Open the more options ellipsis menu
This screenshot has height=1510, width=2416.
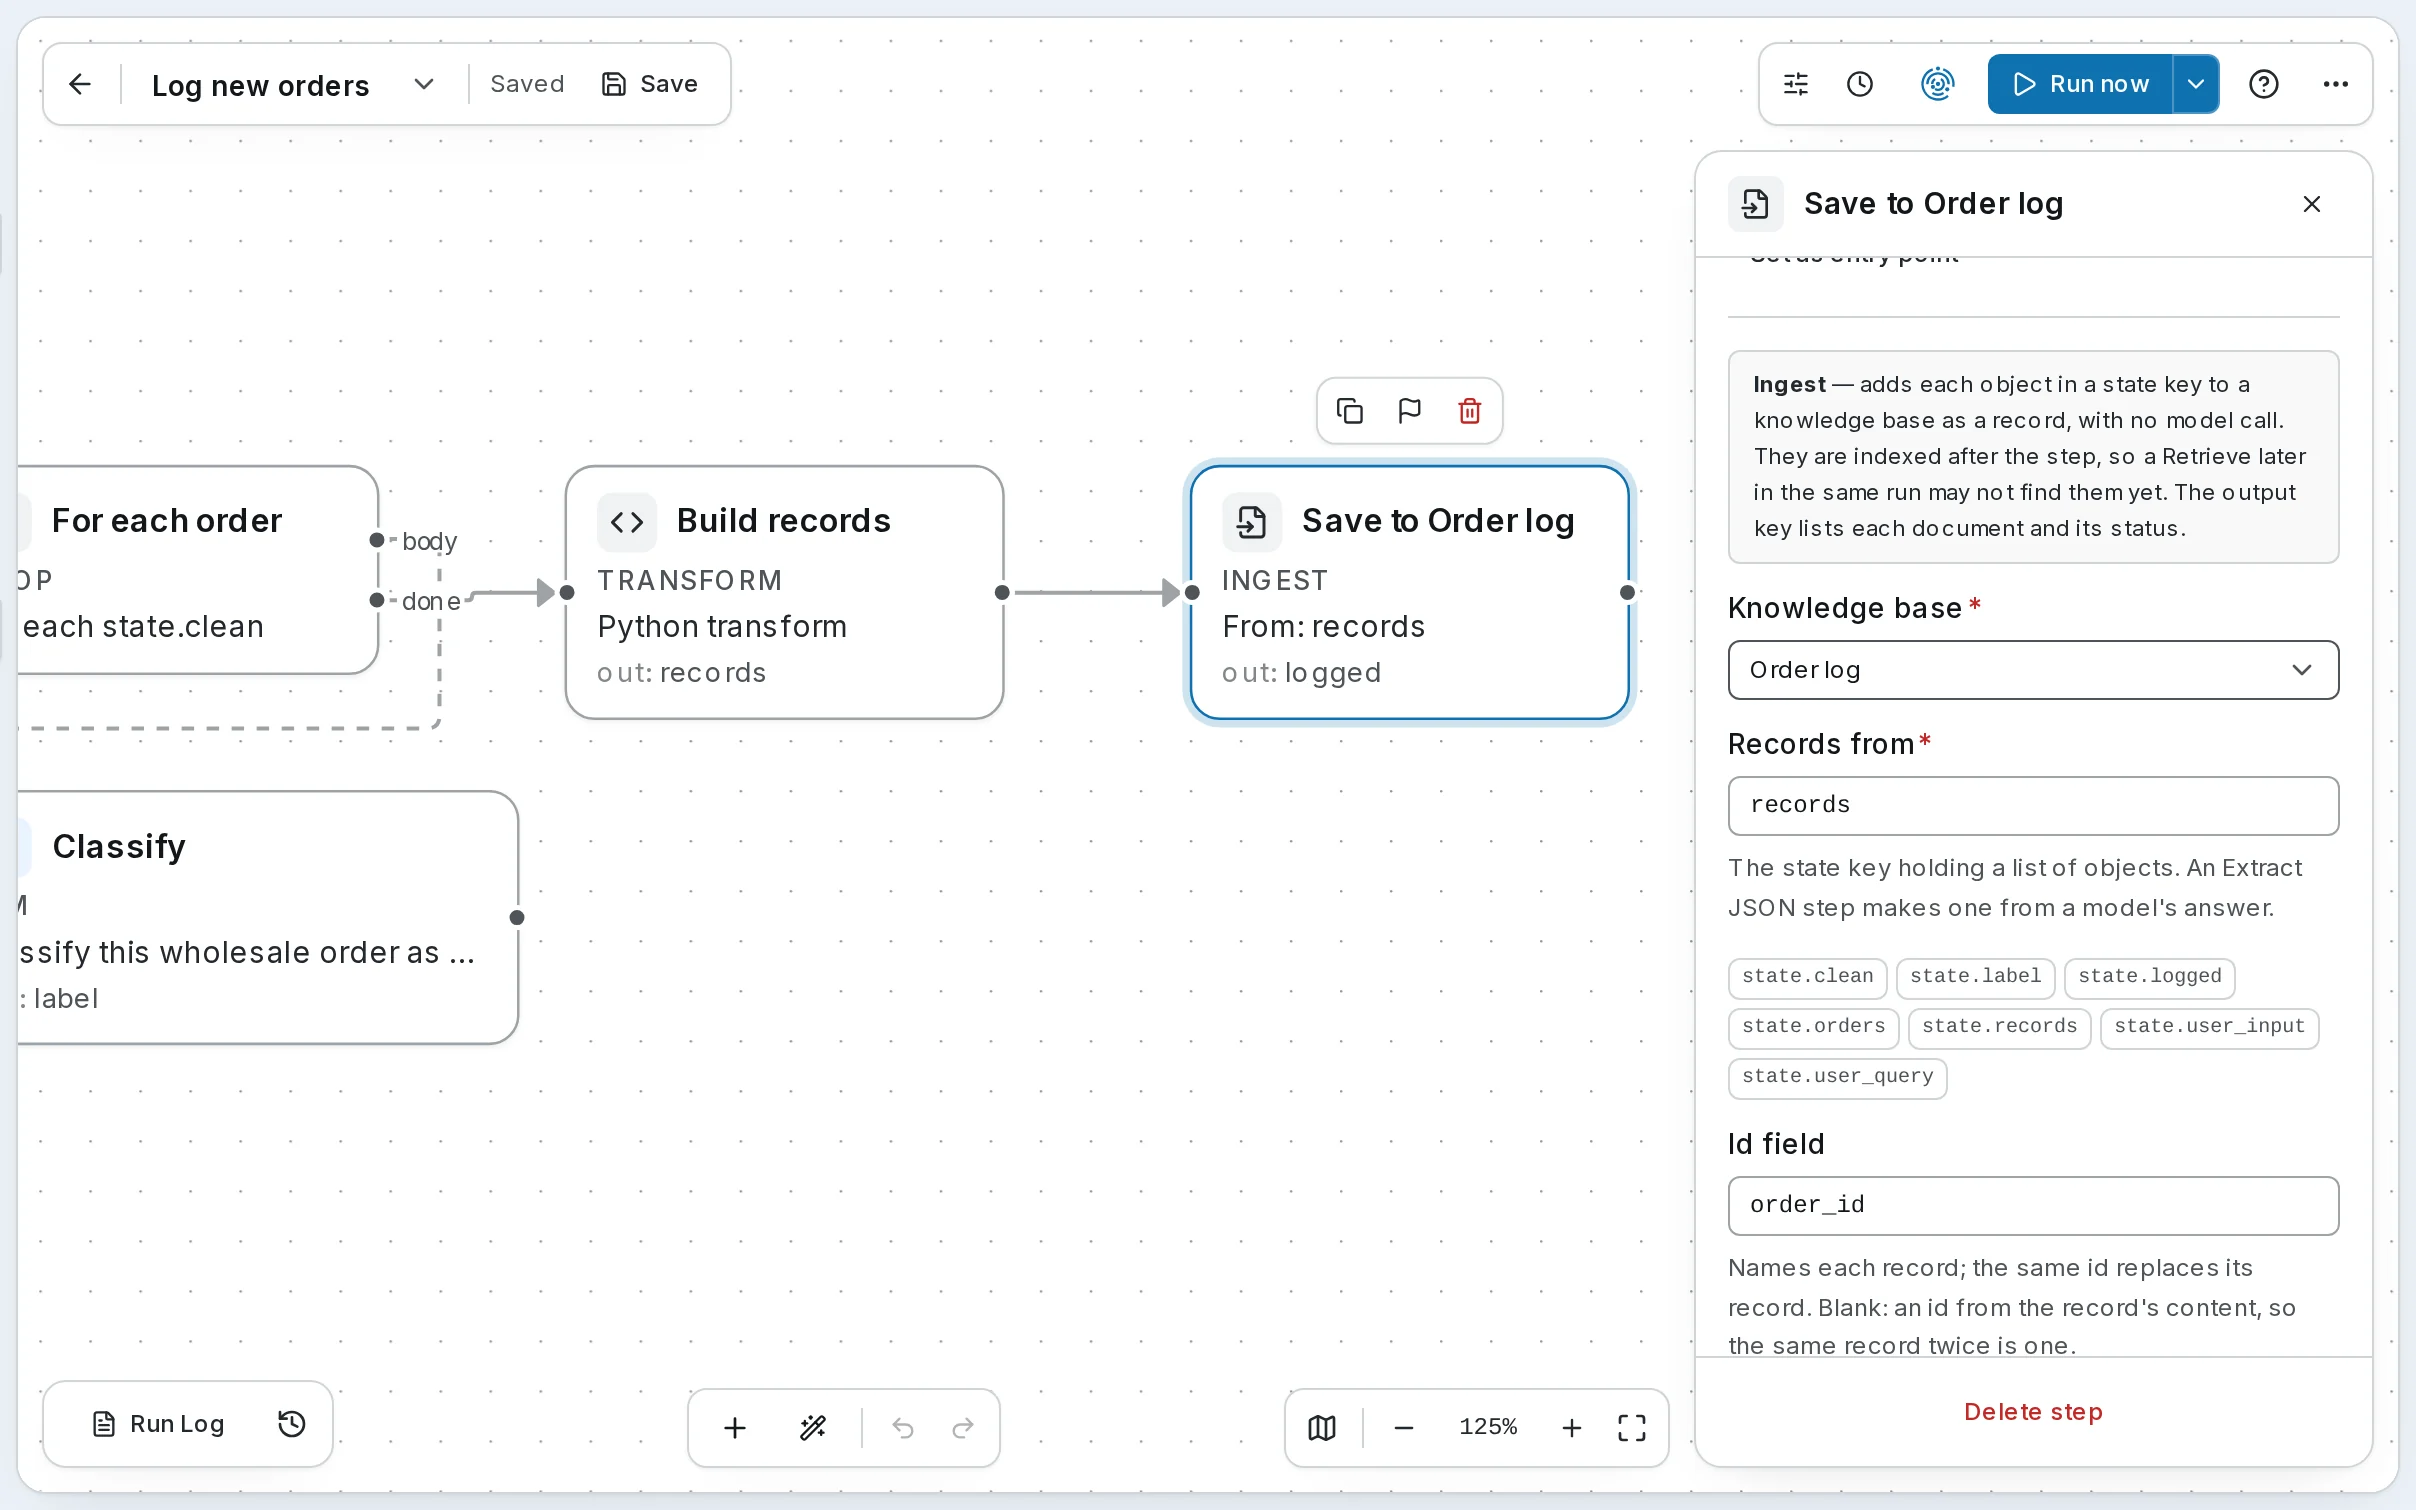coord(2336,84)
